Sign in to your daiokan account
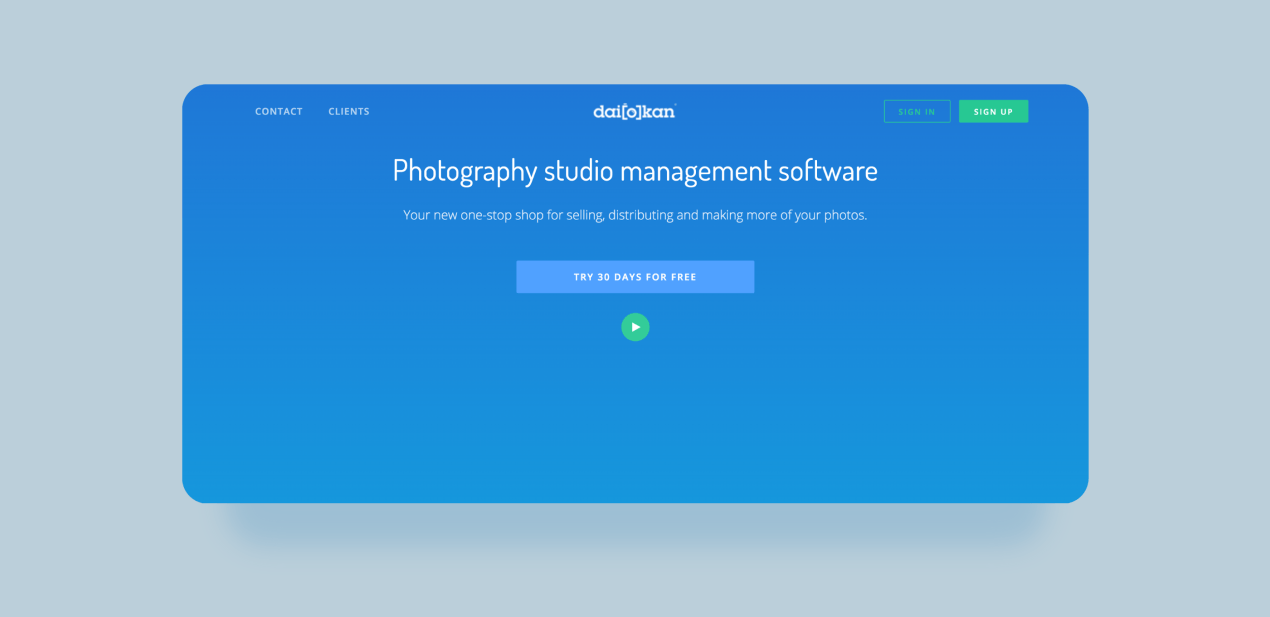Viewport: 1270px width, 617px height. click(x=917, y=111)
